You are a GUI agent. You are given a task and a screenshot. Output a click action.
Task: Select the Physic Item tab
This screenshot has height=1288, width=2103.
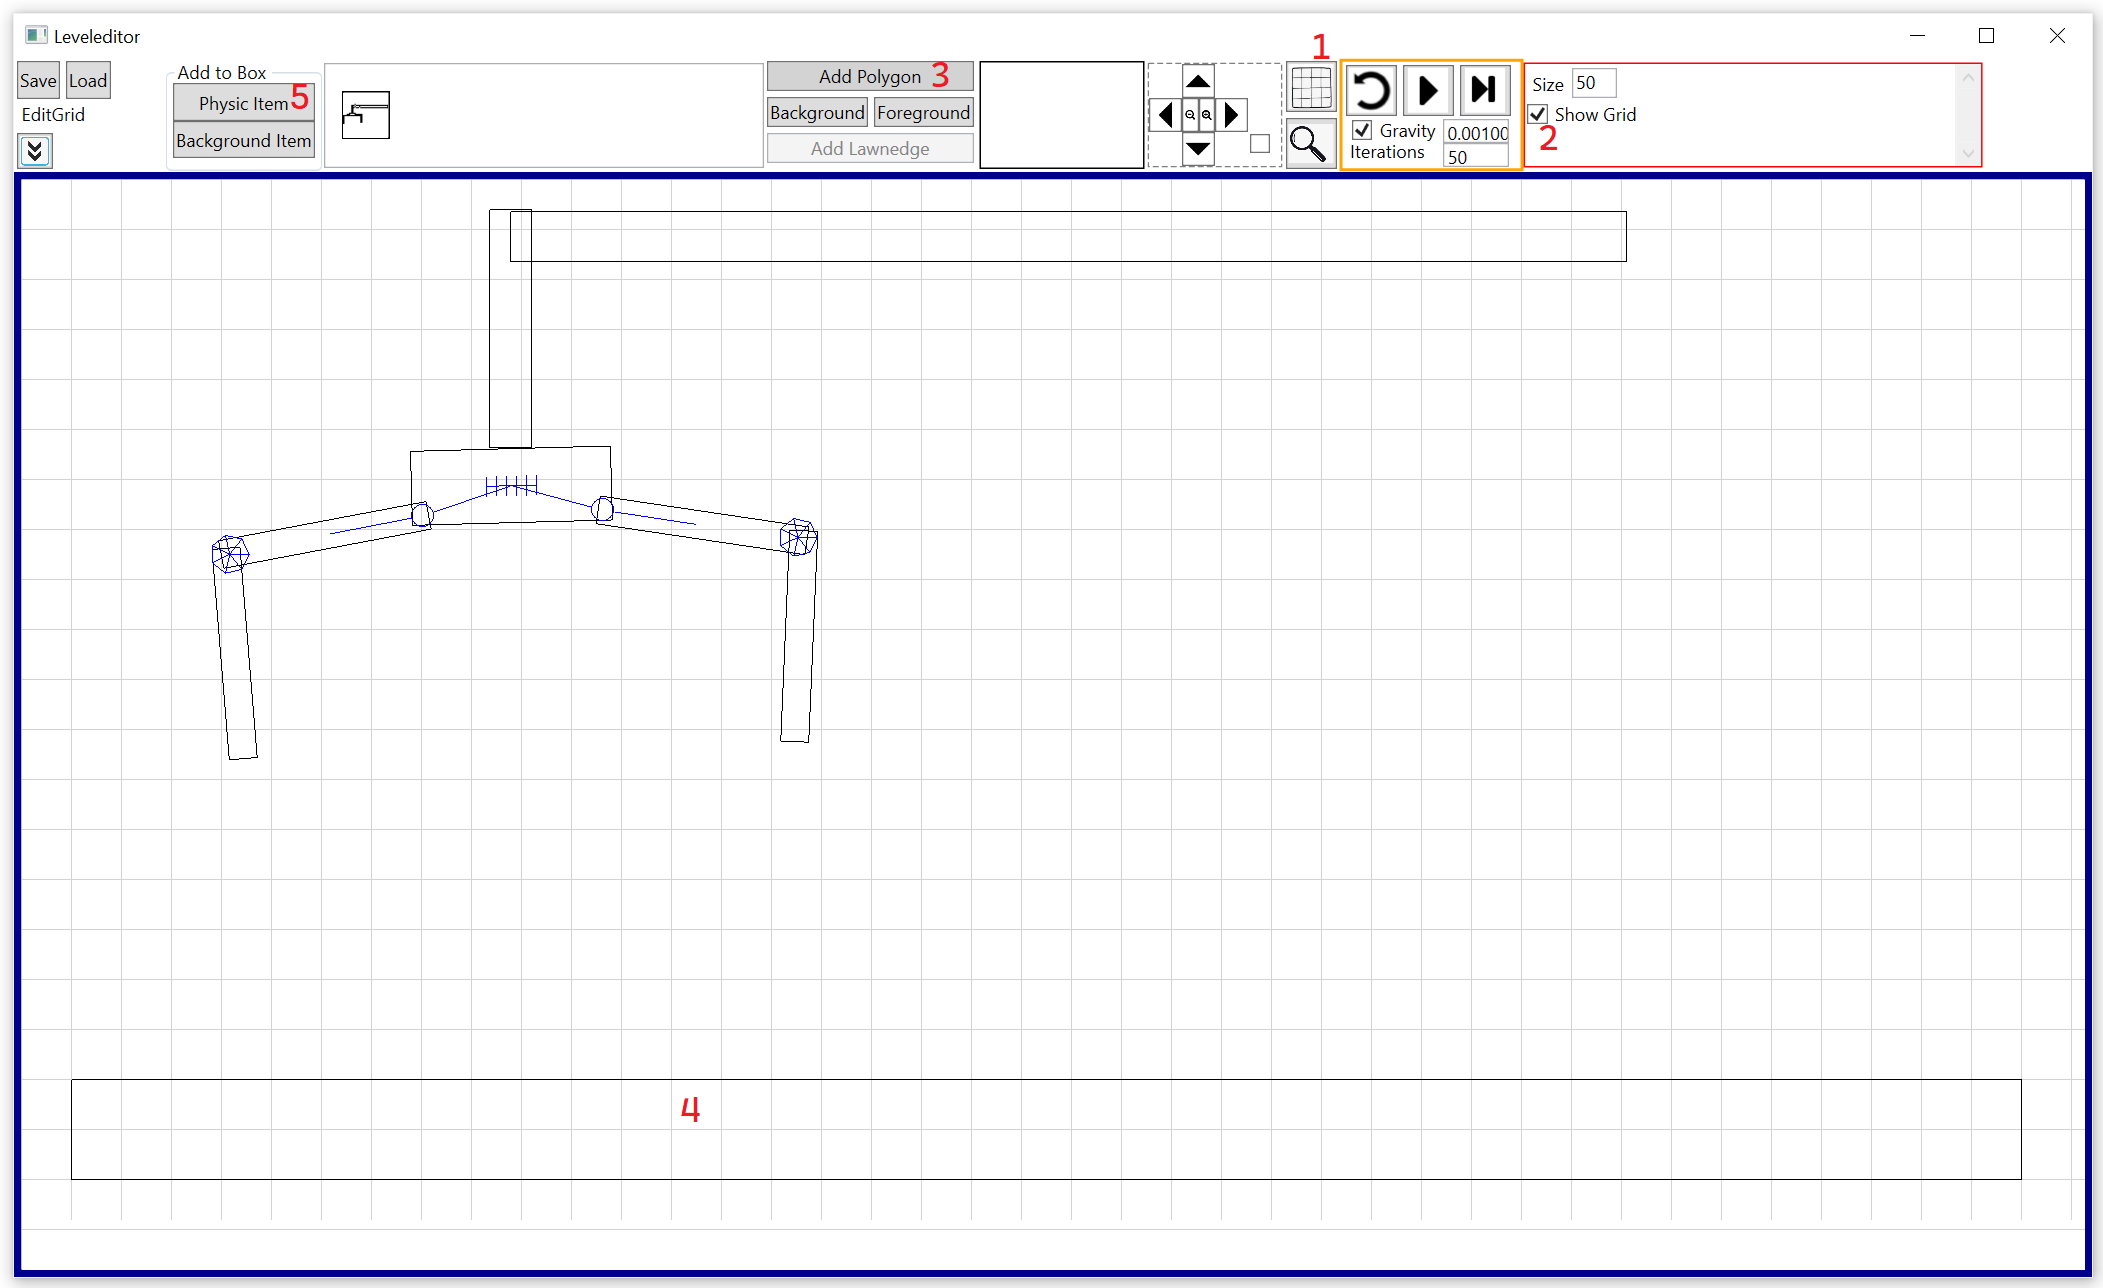243,103
